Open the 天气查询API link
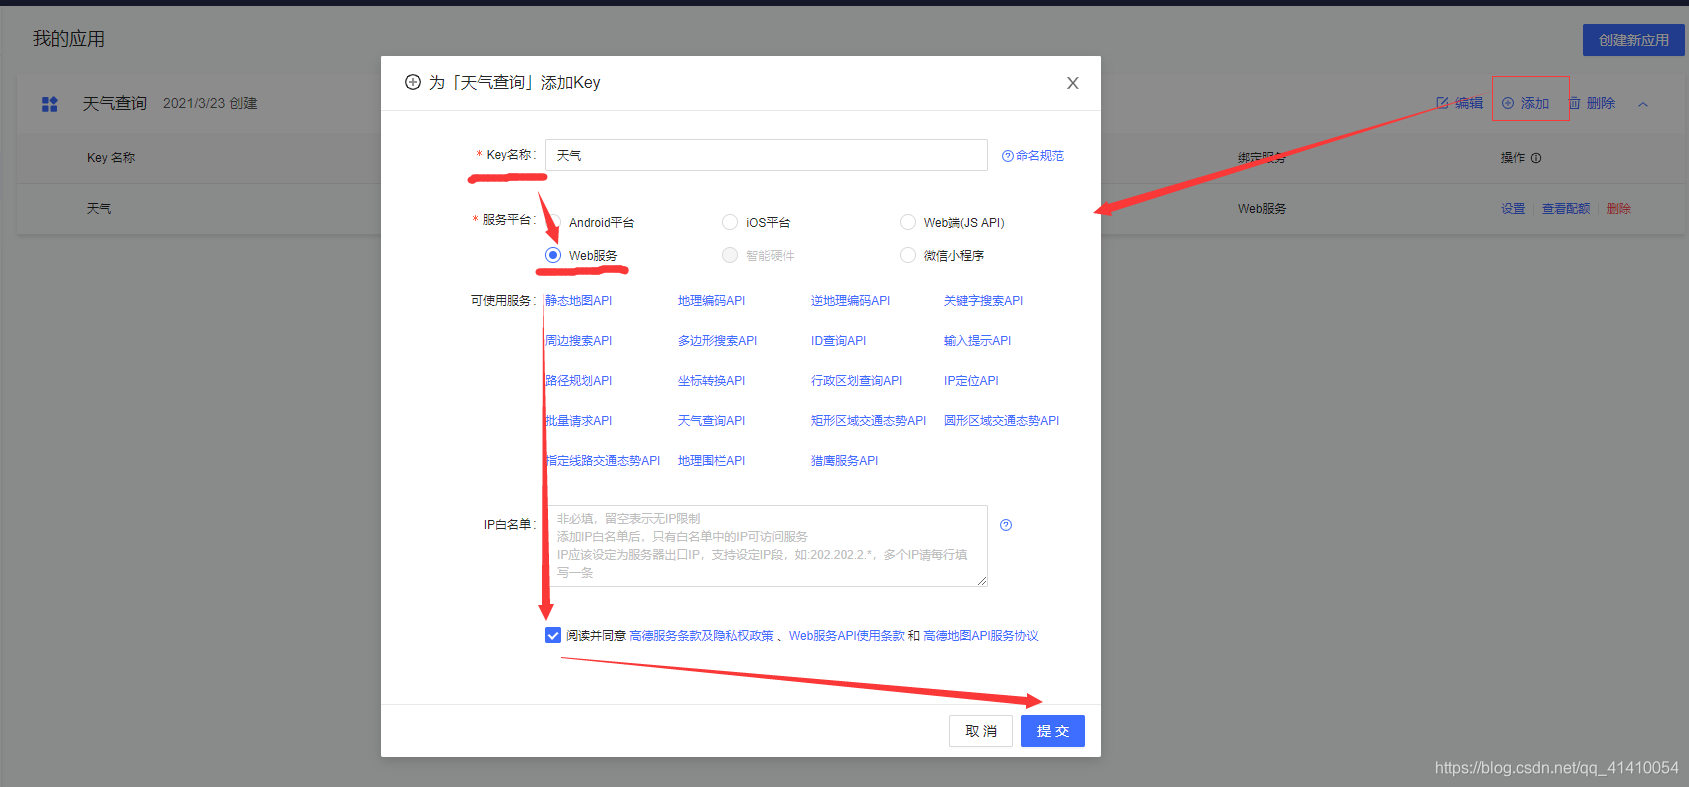1689x787 pixels. point(711,421)
